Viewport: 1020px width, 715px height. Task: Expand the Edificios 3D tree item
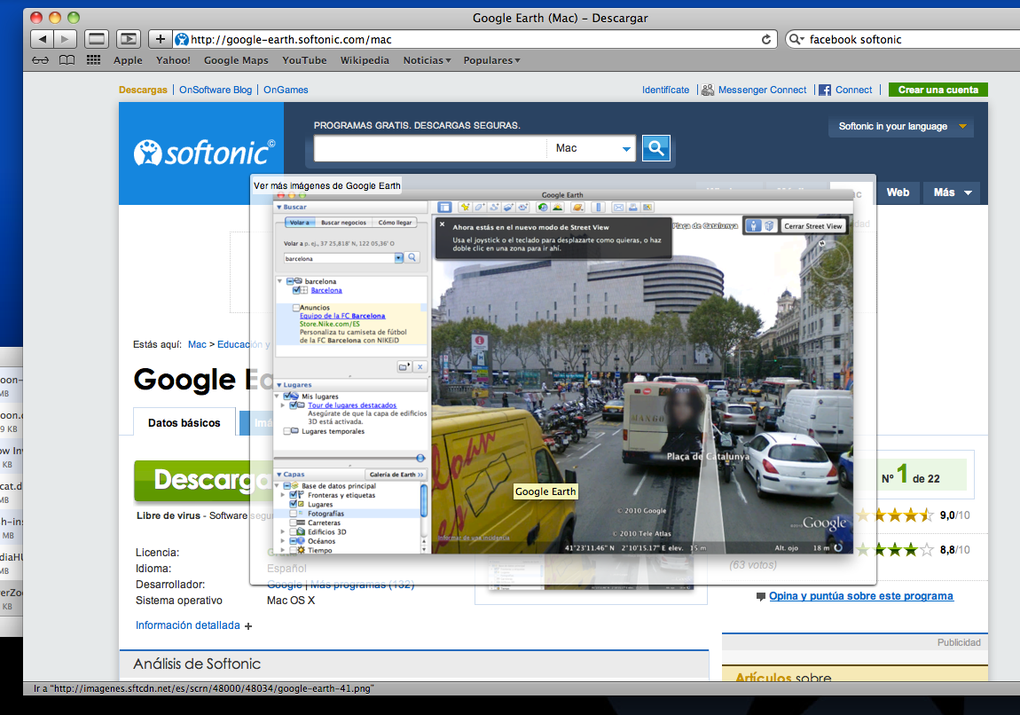(x=282, y=531)
